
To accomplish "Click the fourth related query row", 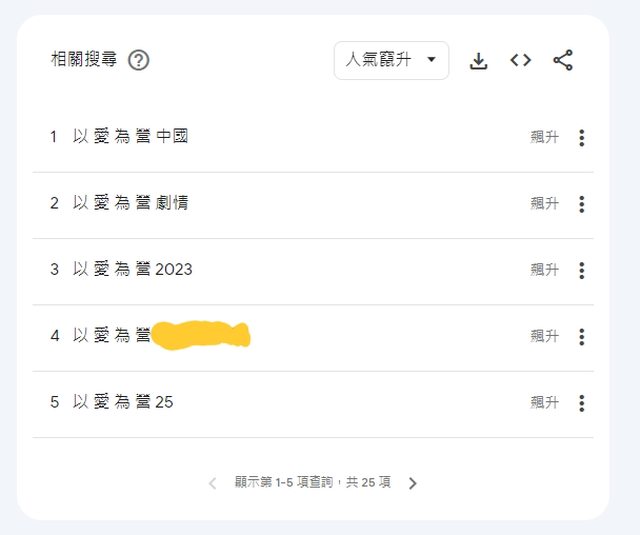I will pyautogui.click(x=150, y=336).
